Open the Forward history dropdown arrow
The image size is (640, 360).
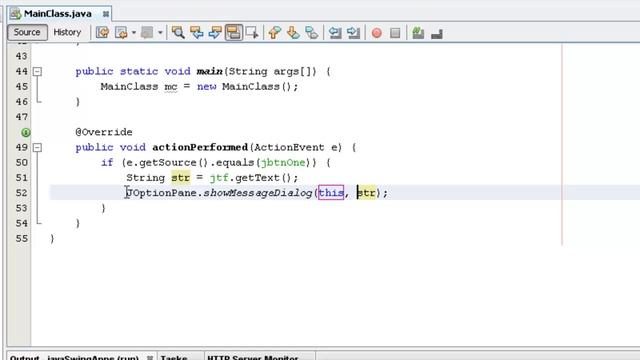pyautogui.click(x=160, y=33)
